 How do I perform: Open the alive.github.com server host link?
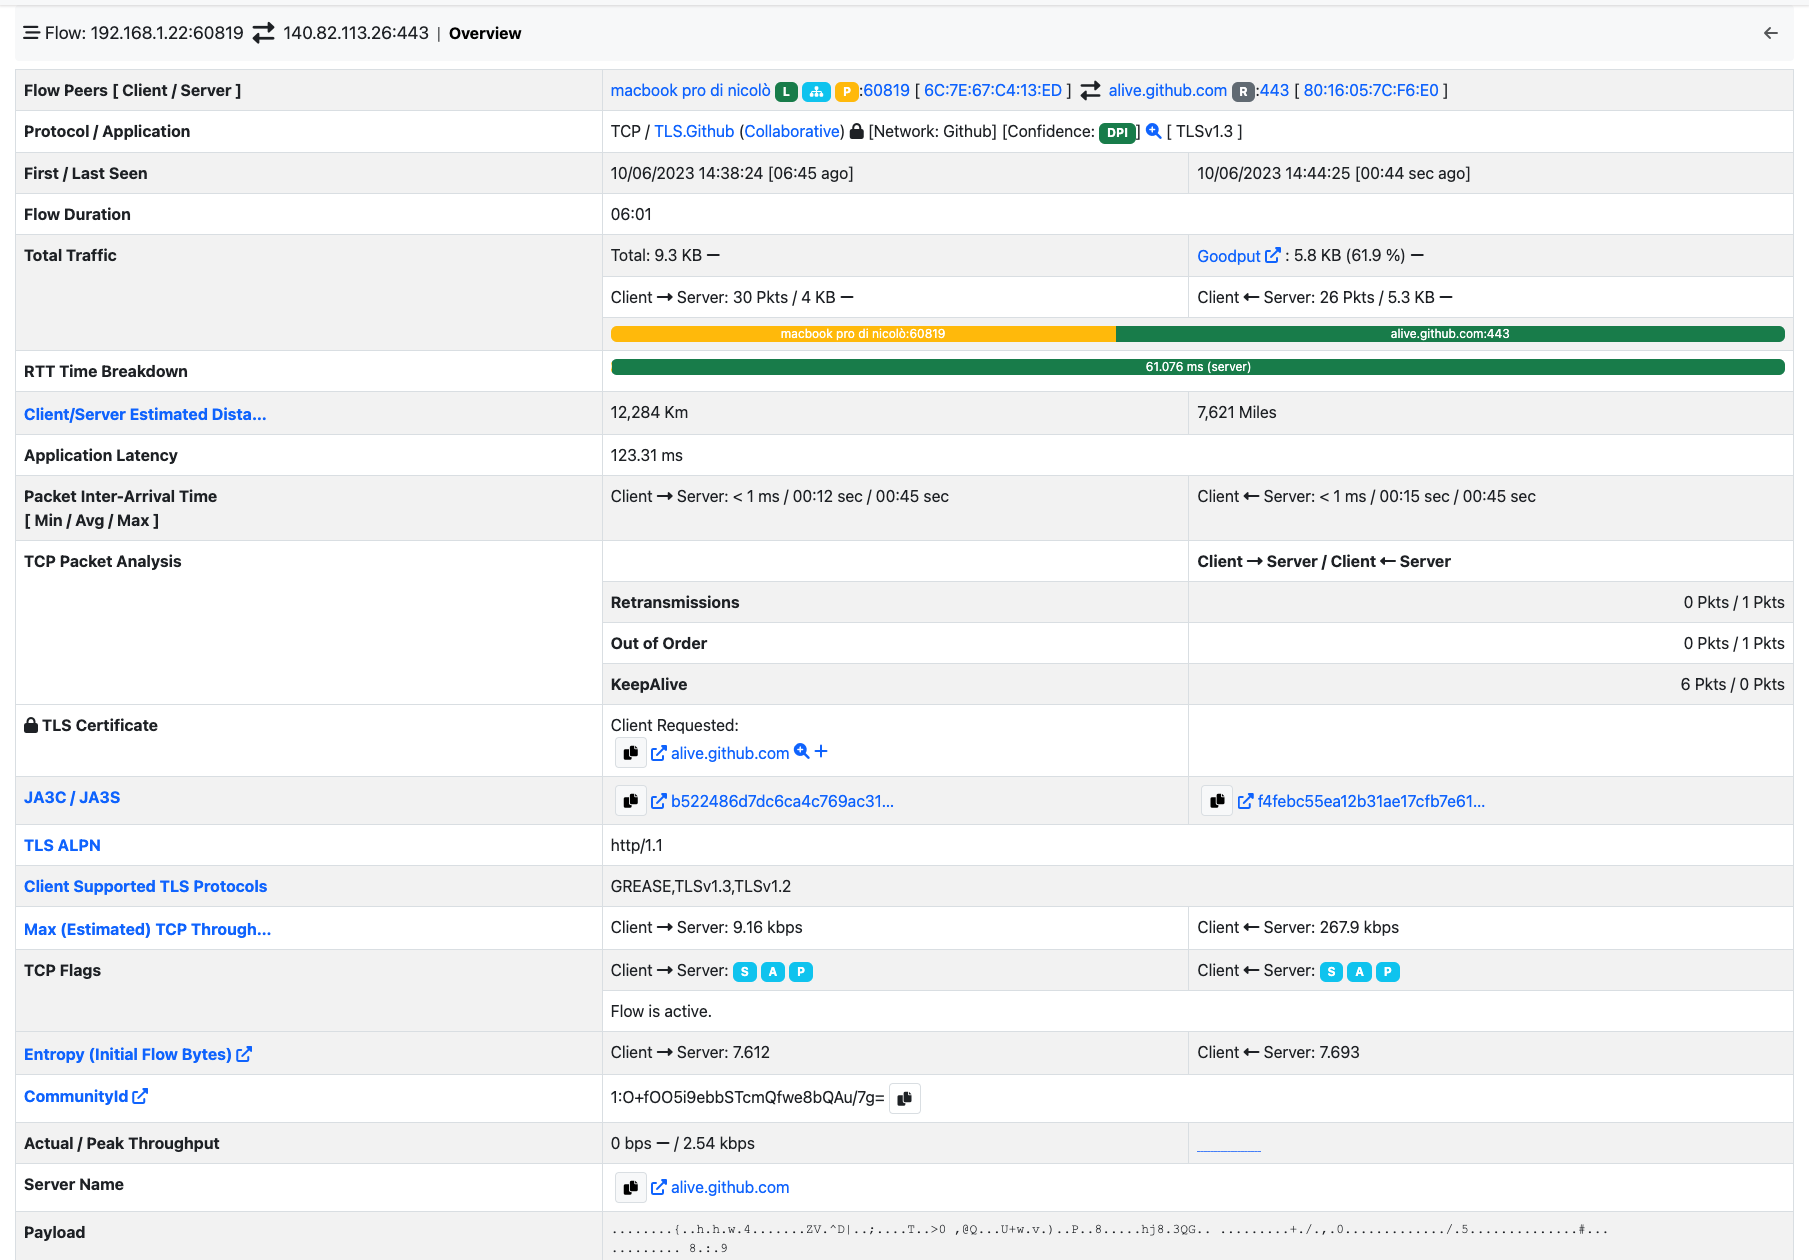[1168, 90]
